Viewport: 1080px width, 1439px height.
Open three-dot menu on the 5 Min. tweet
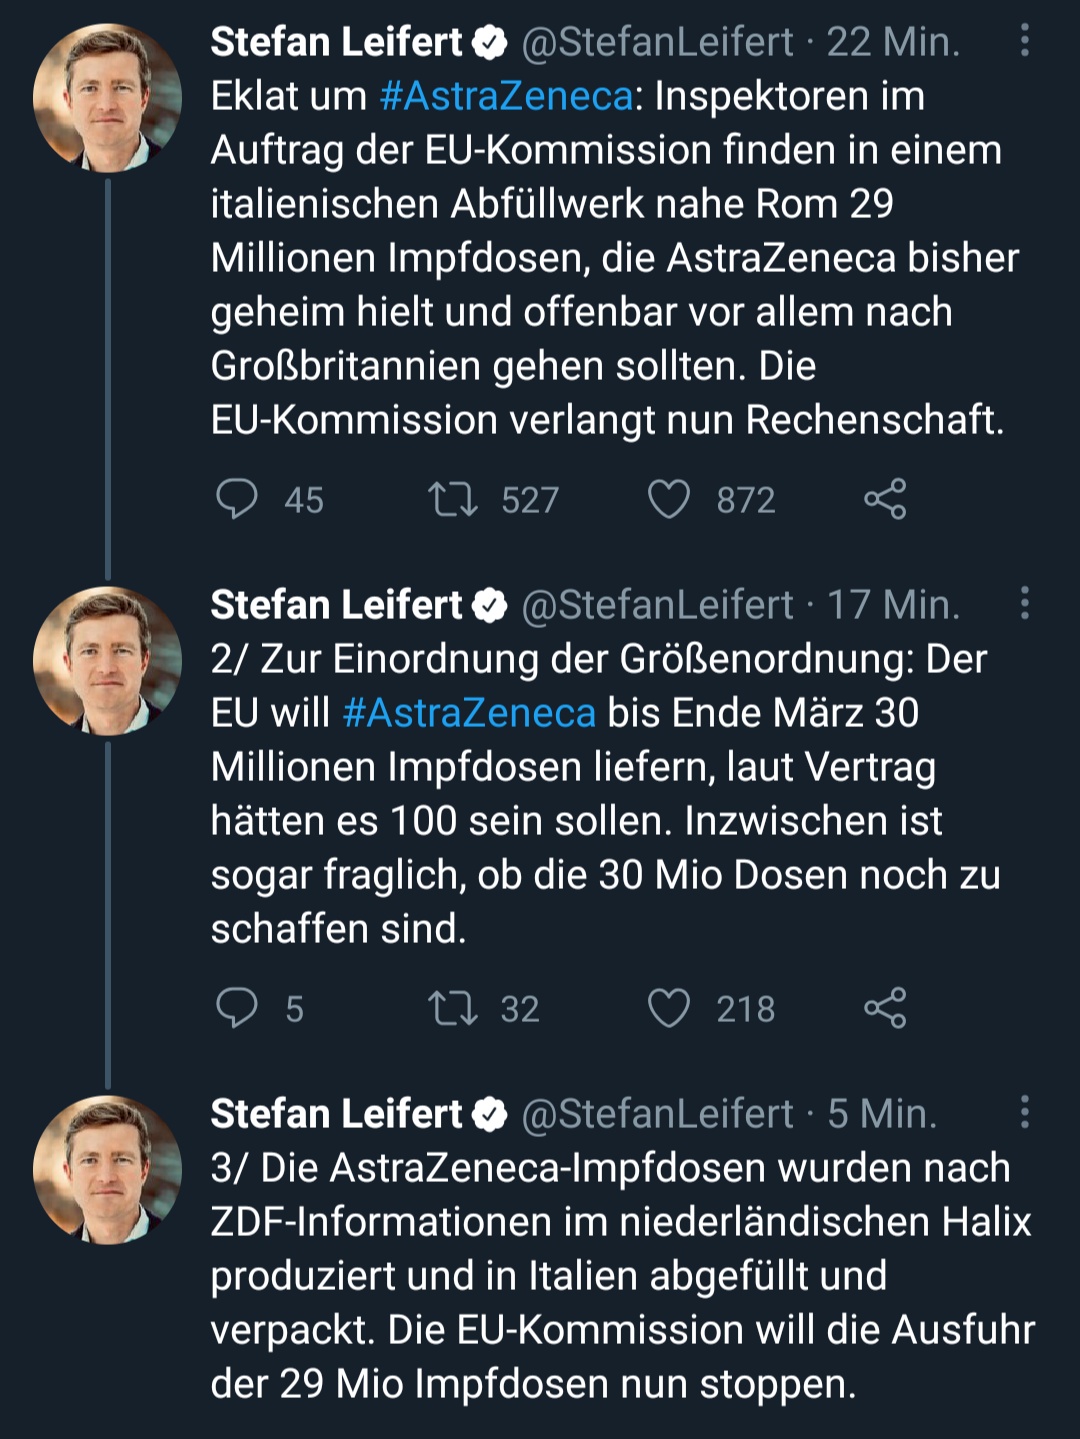1024,1112
